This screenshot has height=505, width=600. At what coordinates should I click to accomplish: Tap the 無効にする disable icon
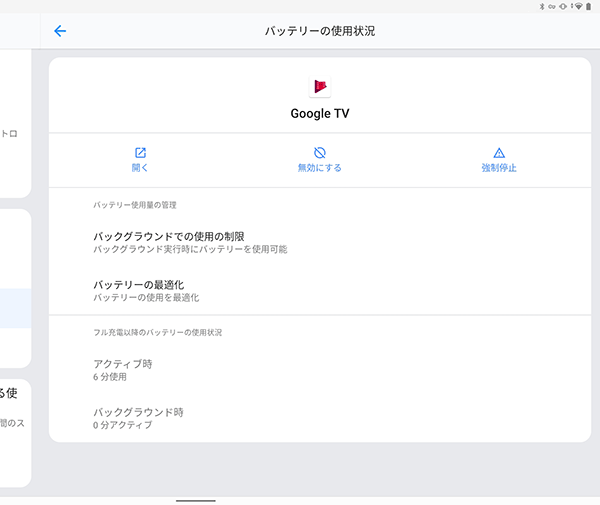(x=320, y=153)
